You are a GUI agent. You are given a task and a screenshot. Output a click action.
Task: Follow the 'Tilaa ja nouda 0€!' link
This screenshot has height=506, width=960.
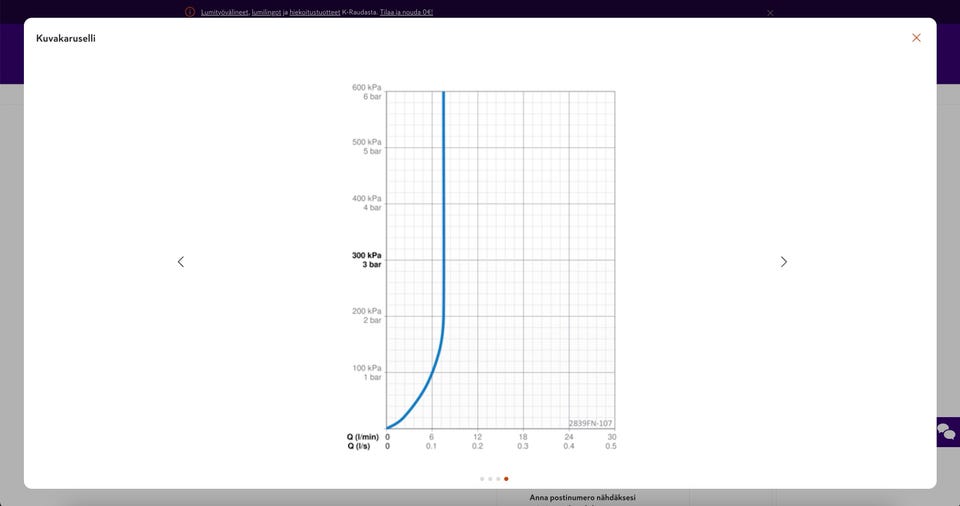406,12
